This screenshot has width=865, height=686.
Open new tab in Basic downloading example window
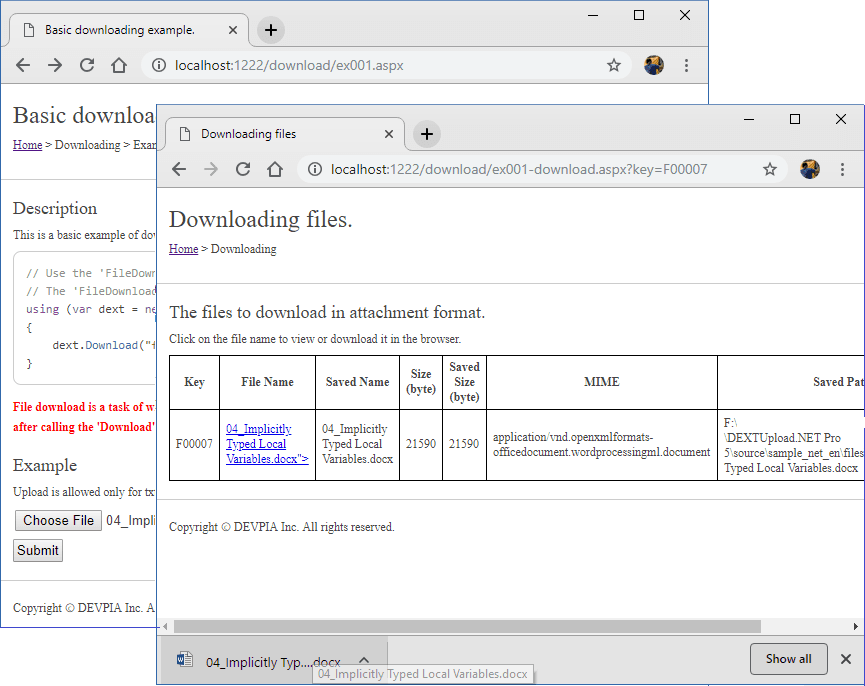(271, 30)
